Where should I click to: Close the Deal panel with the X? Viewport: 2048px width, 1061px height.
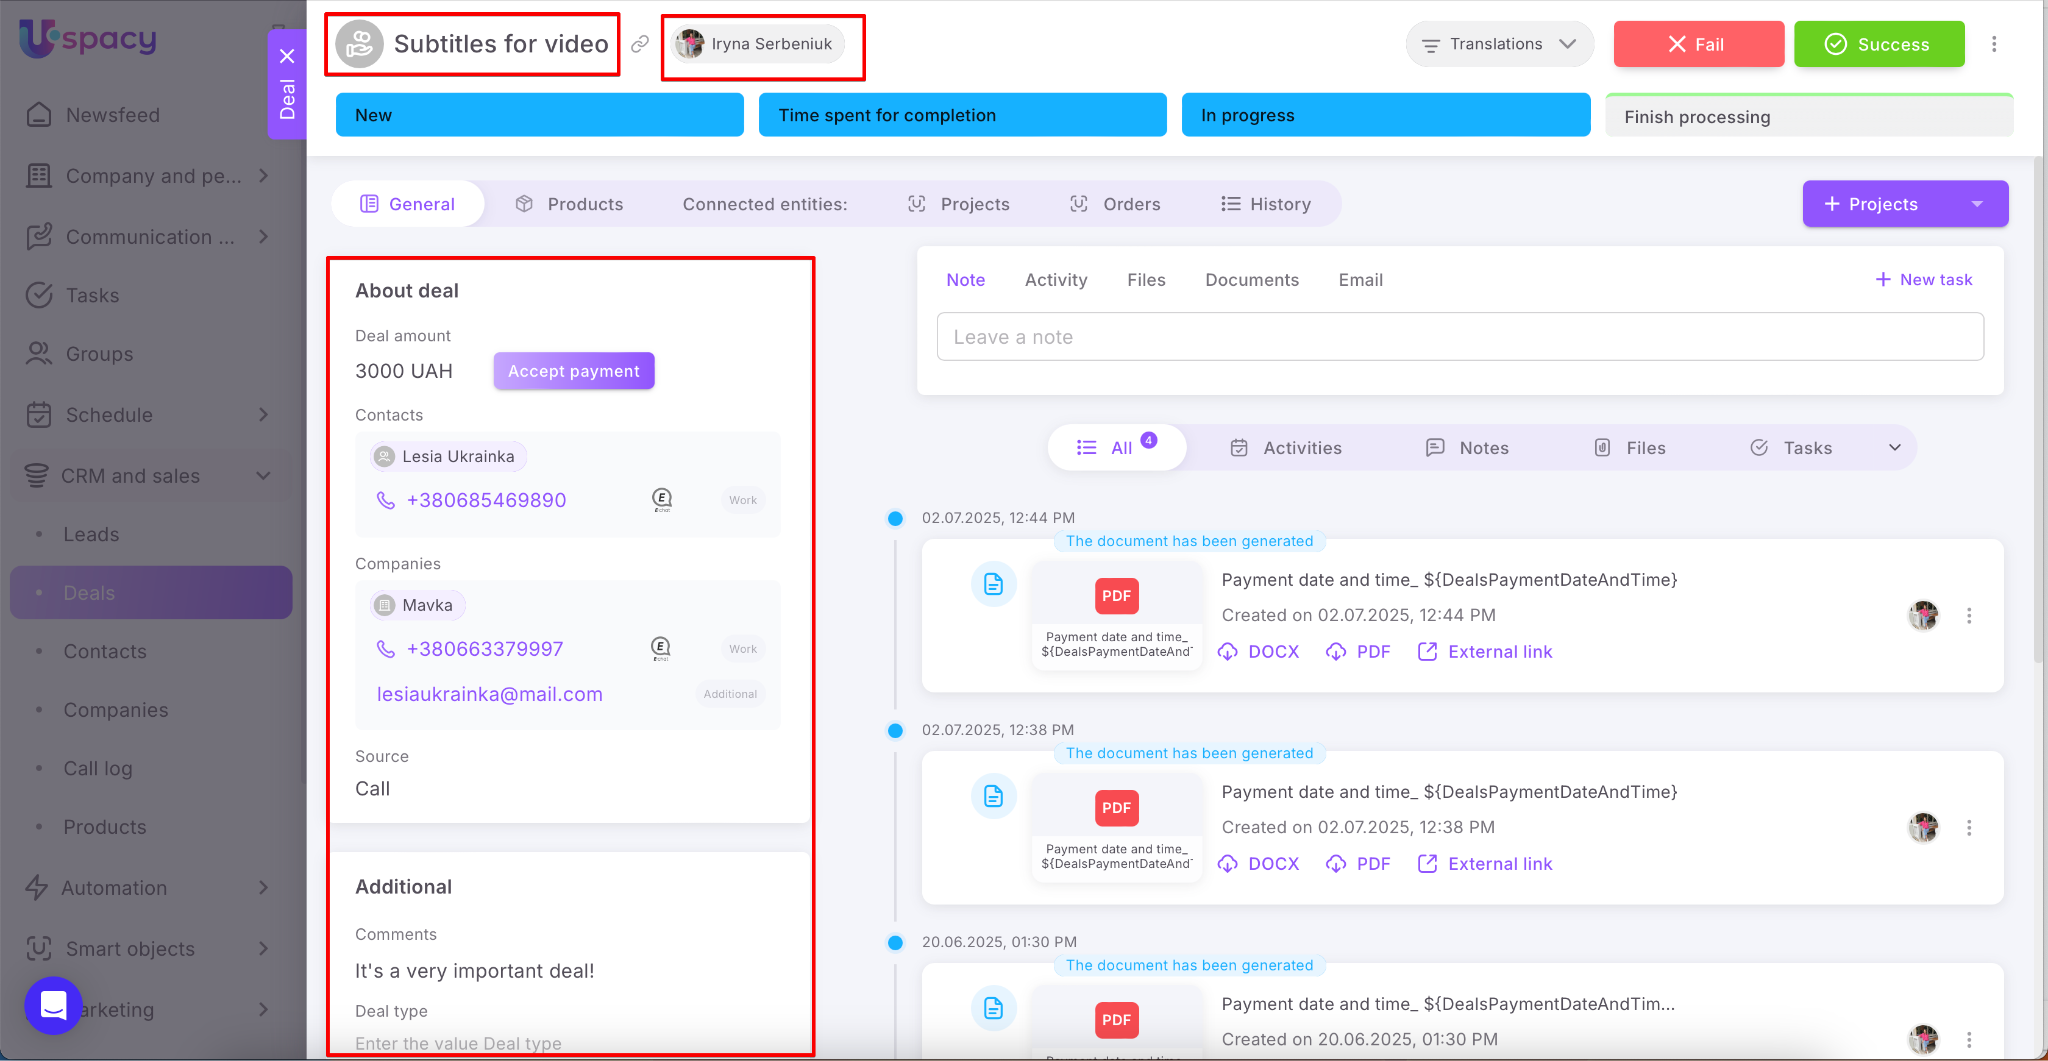[x=287, y=56]
